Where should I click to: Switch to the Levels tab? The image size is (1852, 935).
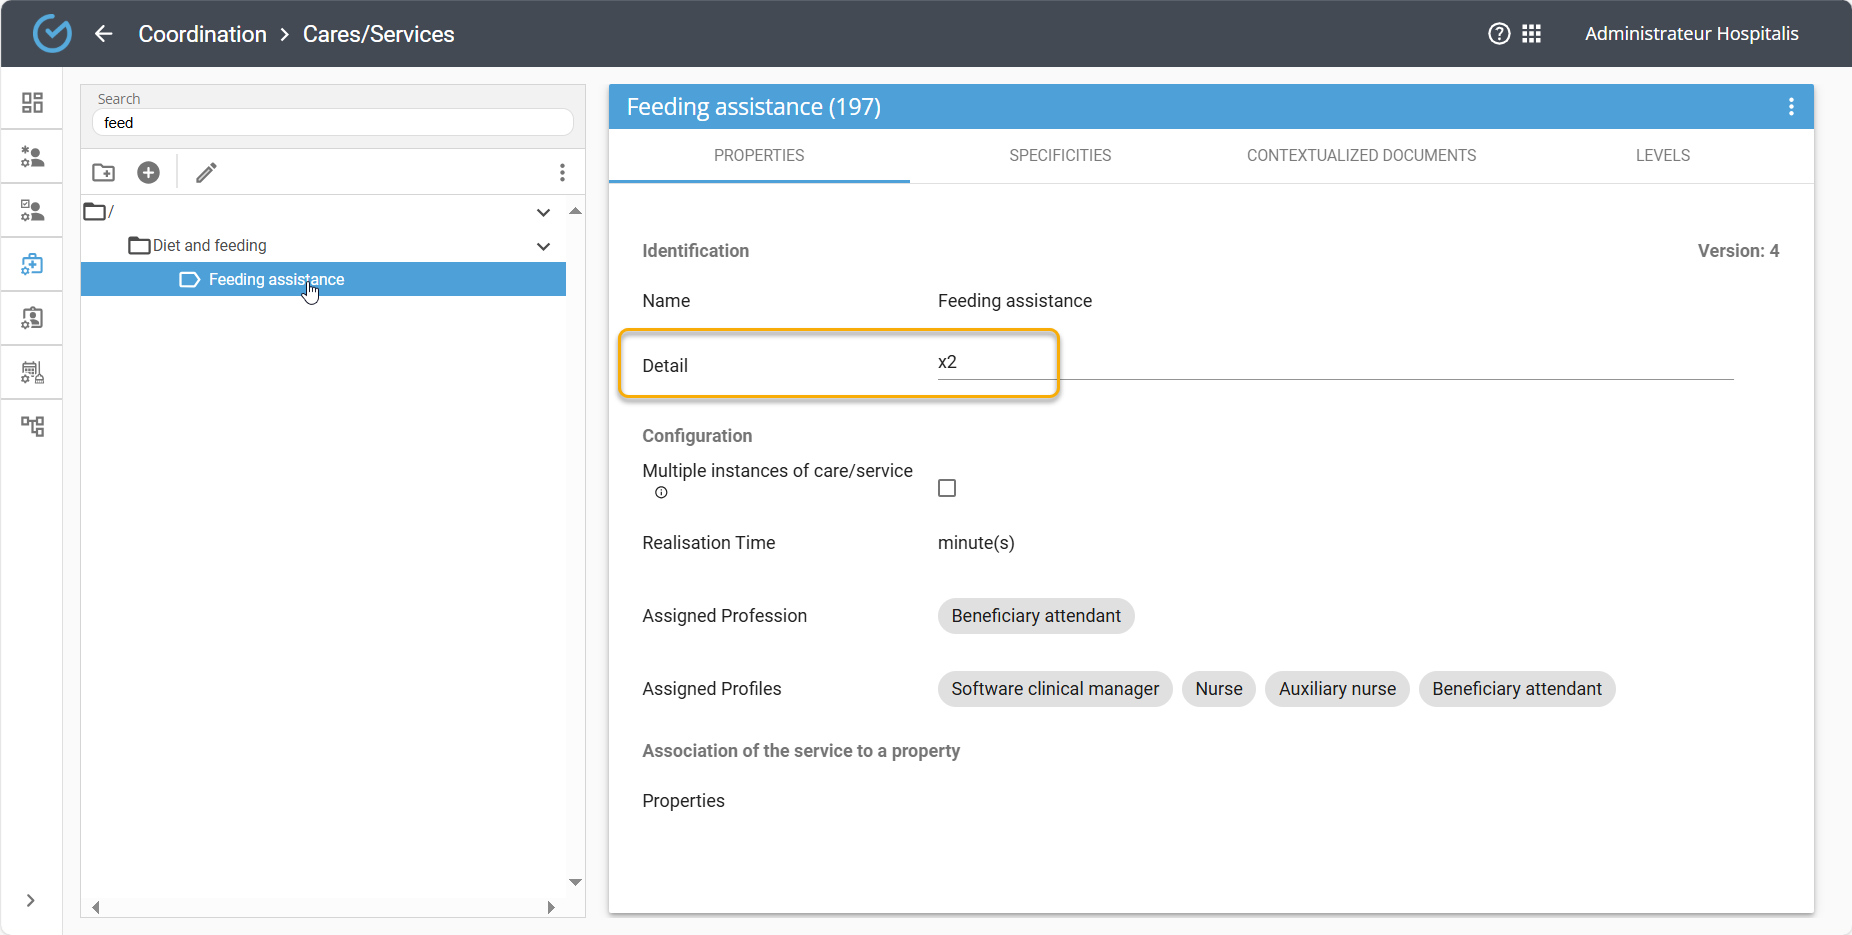click(1662, 156)
